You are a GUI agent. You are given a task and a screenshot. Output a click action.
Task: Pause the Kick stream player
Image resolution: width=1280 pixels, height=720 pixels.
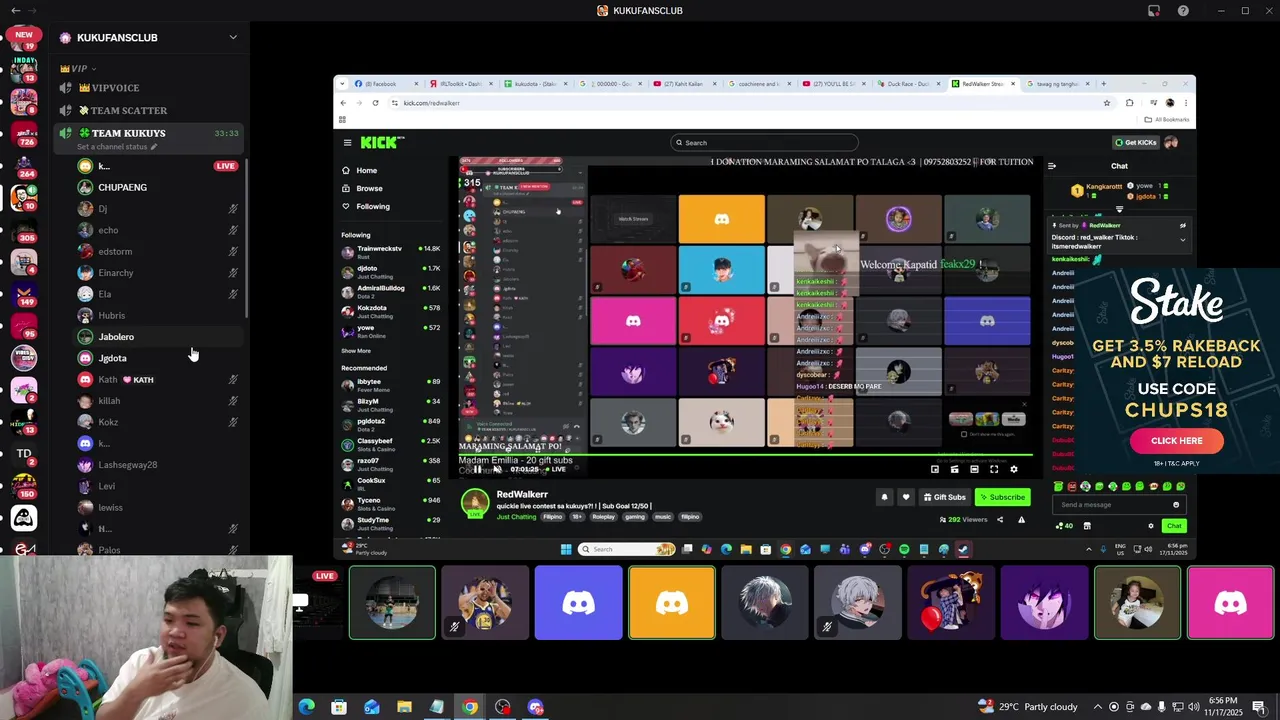coord(477,469)
